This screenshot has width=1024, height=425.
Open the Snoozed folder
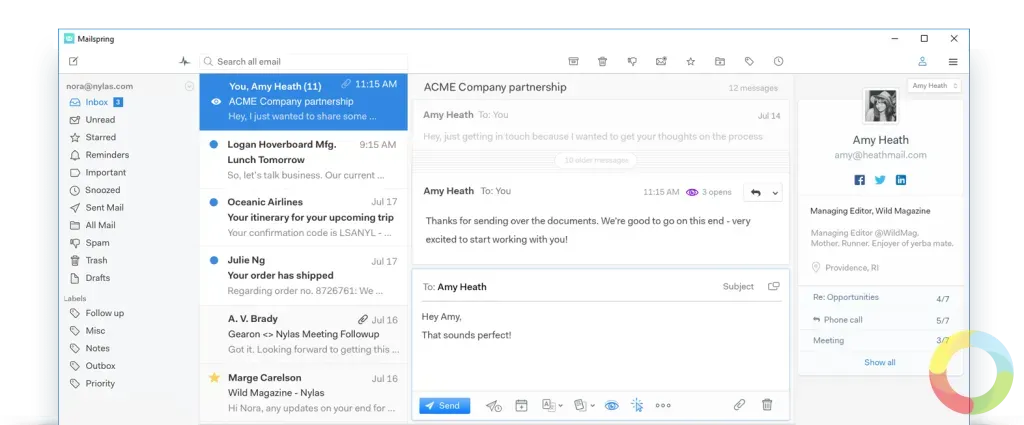click(x=95, y=190)
